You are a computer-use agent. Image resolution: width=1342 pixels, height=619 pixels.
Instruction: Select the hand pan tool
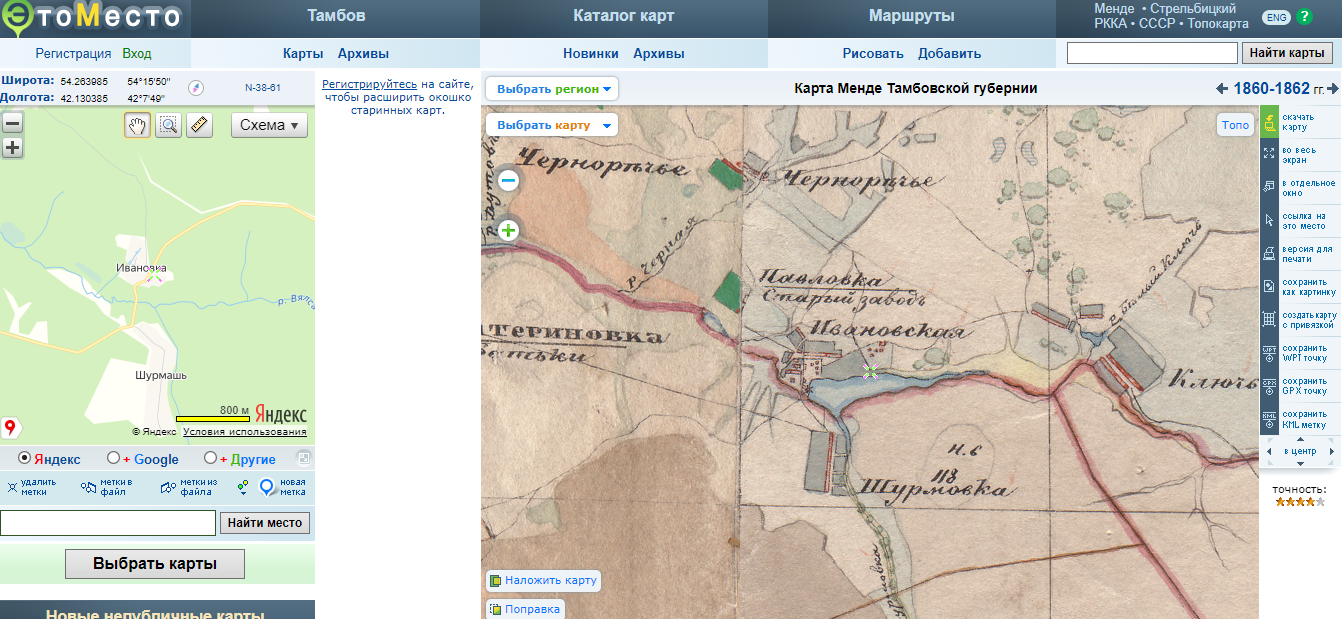click(x=137, y=125)
